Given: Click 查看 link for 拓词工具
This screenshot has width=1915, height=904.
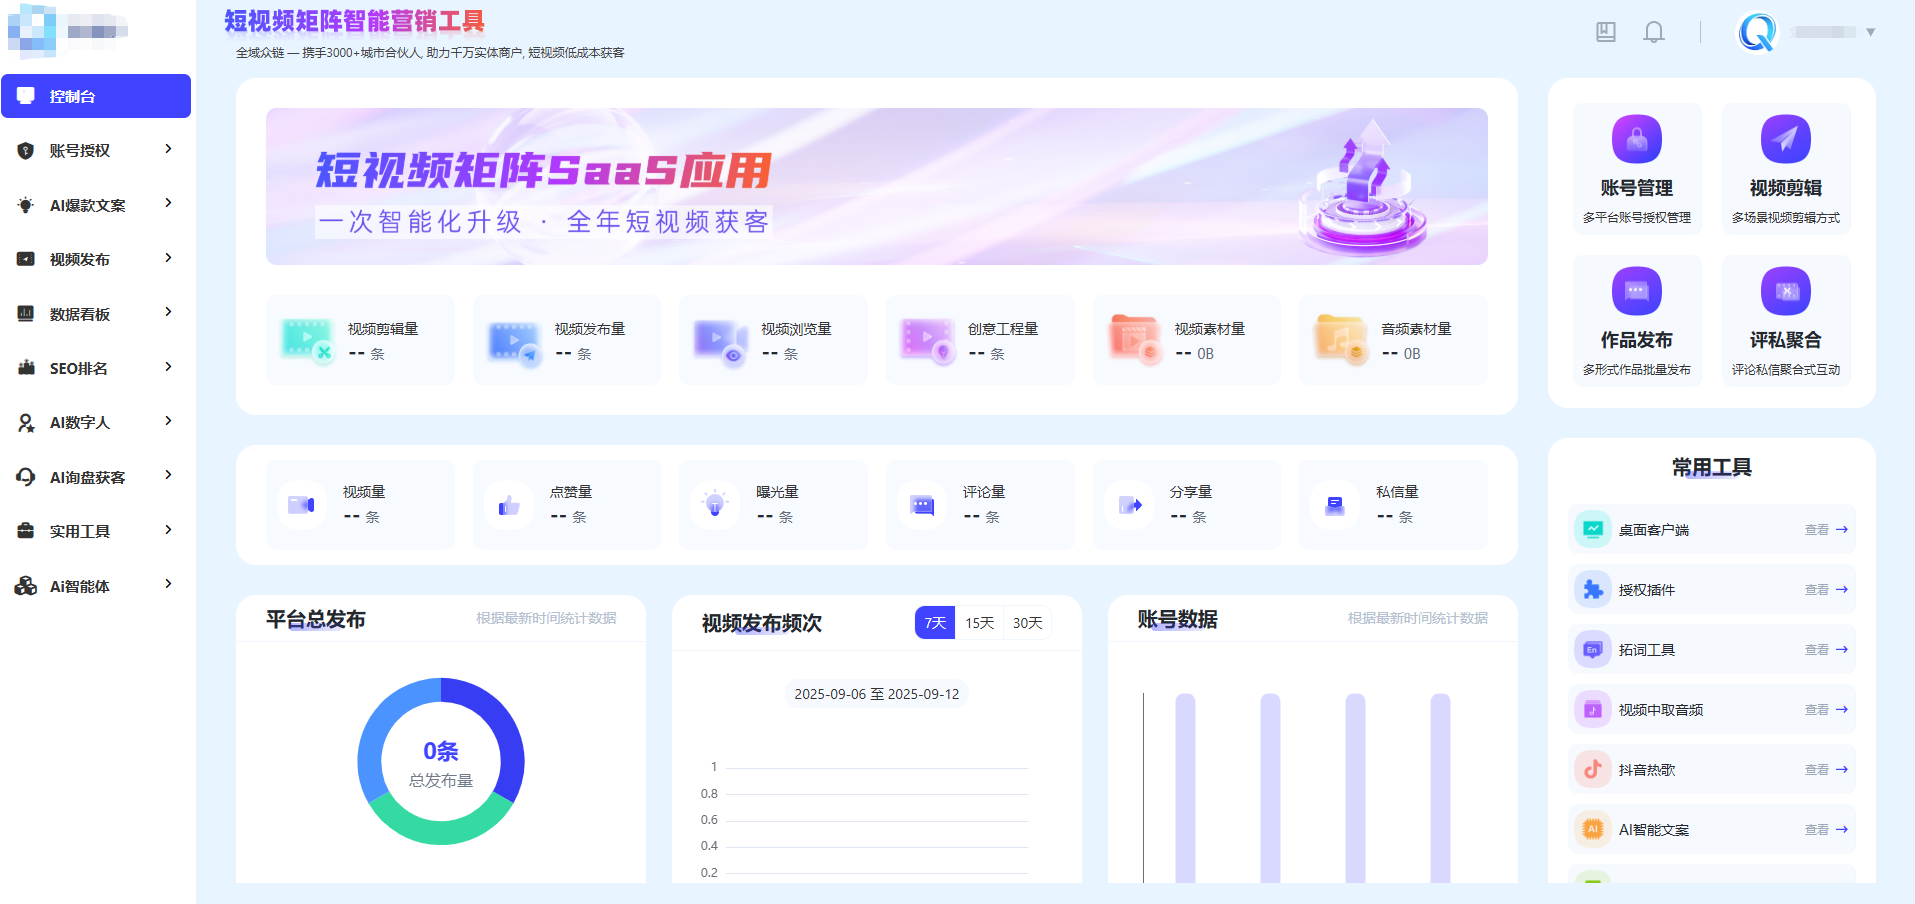Looking at the screenshot, I should [x=1826, y=650].
